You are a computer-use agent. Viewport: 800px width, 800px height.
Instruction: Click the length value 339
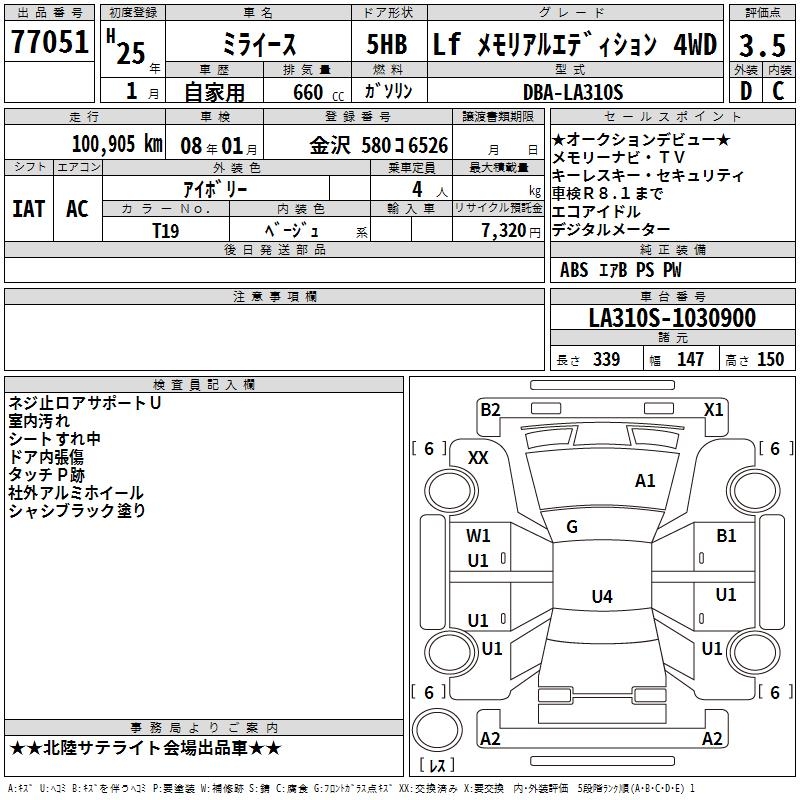(x=606, y=359)
